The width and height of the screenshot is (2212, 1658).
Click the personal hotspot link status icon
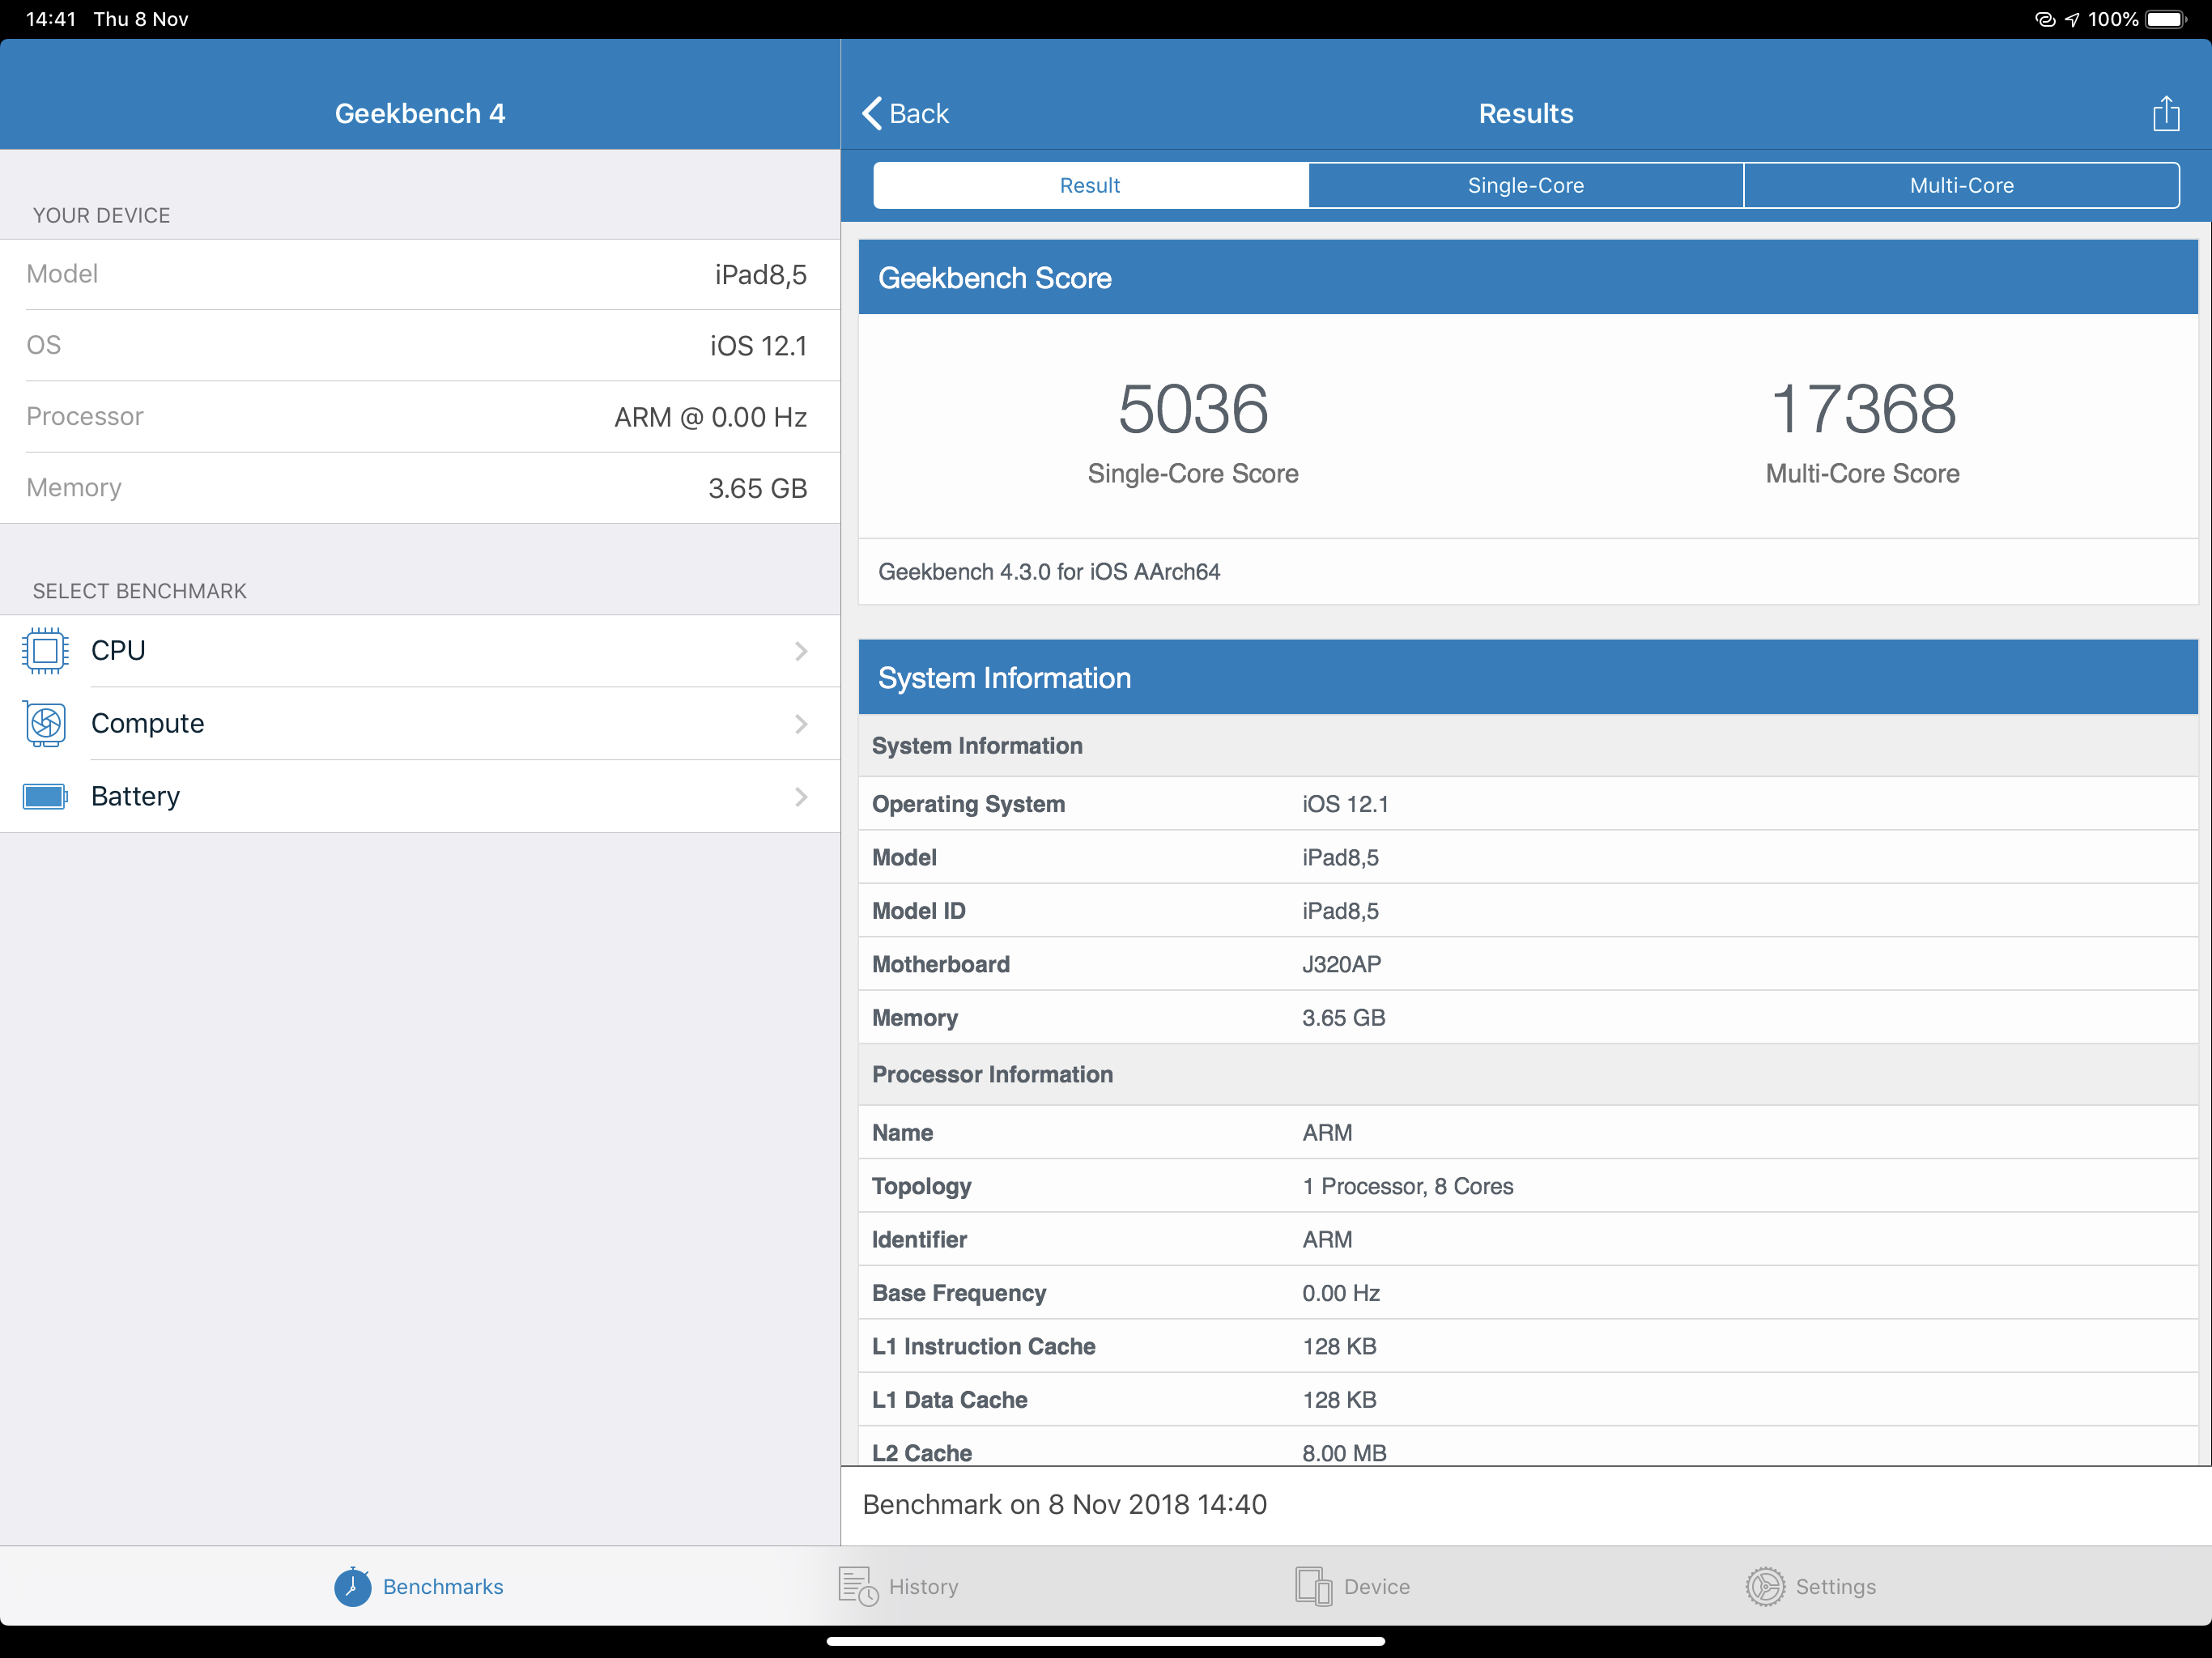pyautogui.click(x=2045, y=19)
